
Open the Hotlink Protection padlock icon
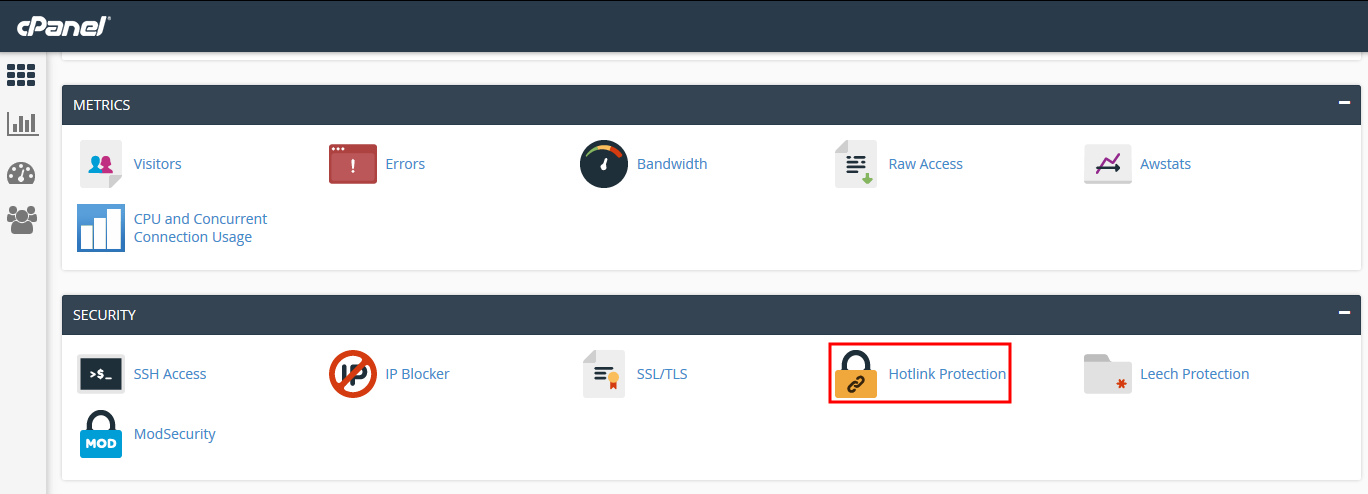pyautogui.click(x=856, y=374)
